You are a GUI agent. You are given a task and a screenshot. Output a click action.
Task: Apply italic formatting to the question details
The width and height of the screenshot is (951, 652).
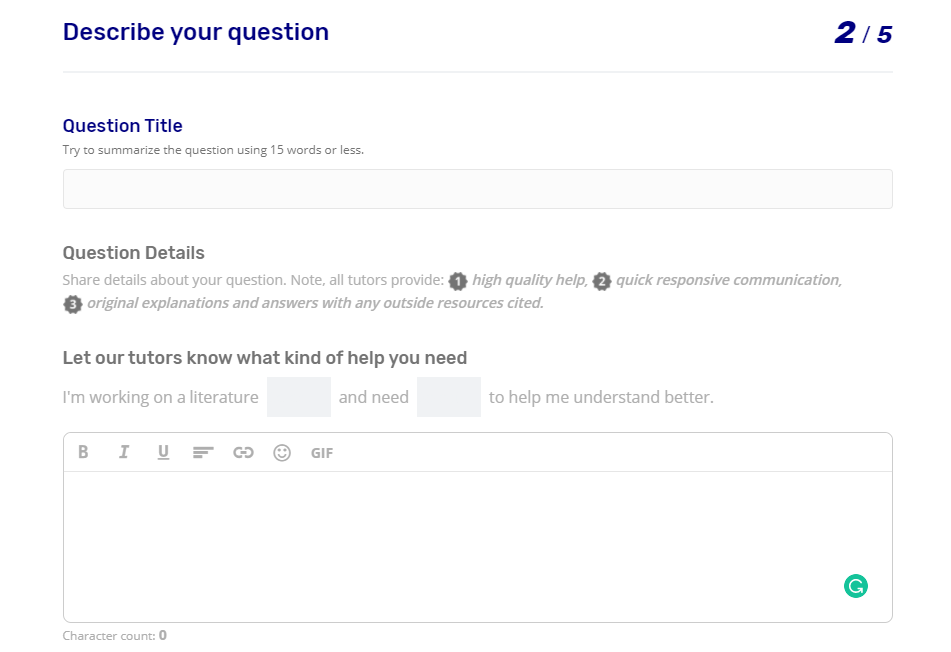pos(124,452)
